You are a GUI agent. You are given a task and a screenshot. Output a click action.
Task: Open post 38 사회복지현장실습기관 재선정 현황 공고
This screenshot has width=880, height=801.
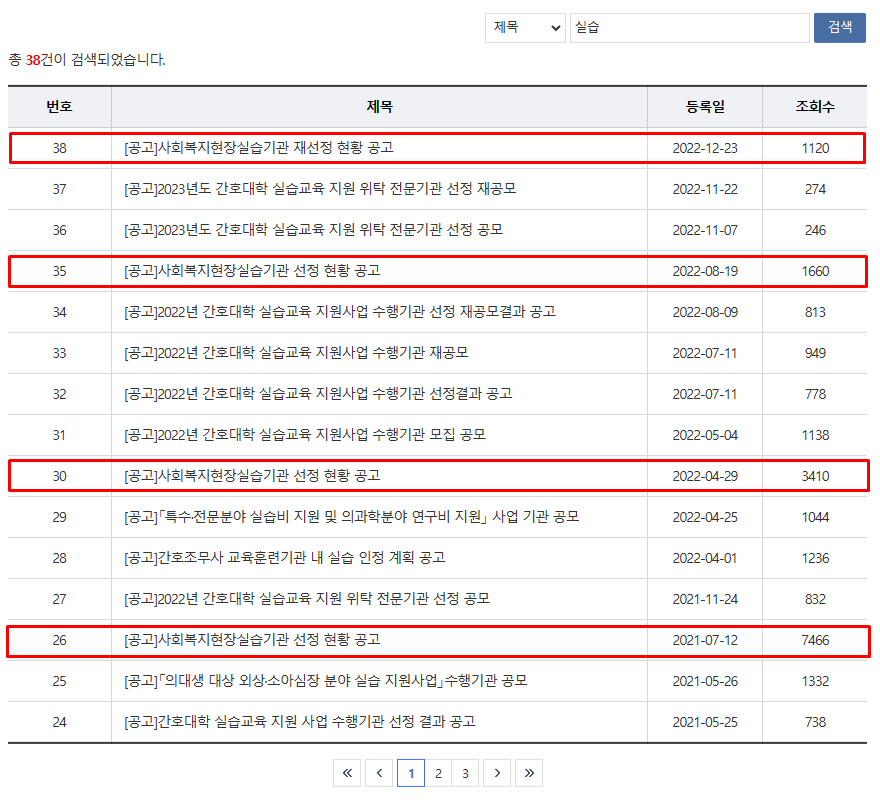[x=259, y=148]
